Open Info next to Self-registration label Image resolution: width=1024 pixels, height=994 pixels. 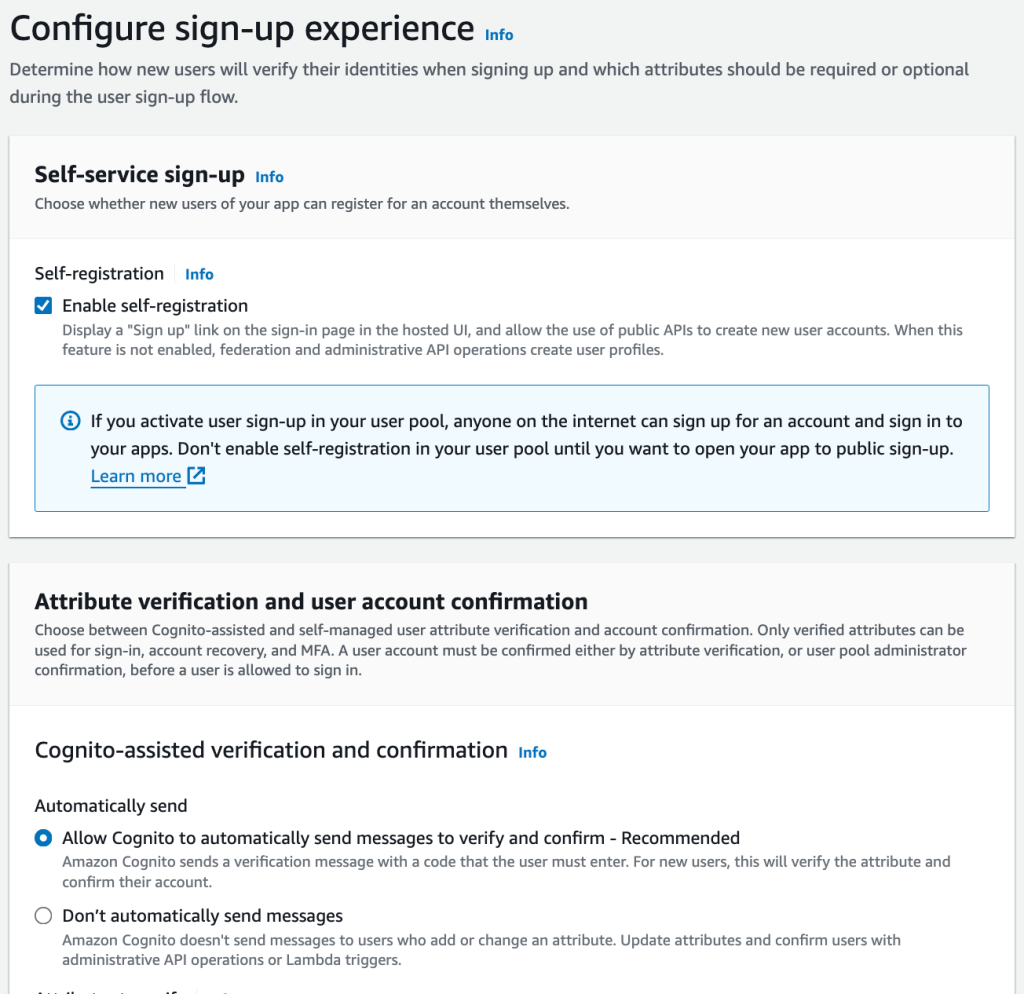[x=199, y=274]
